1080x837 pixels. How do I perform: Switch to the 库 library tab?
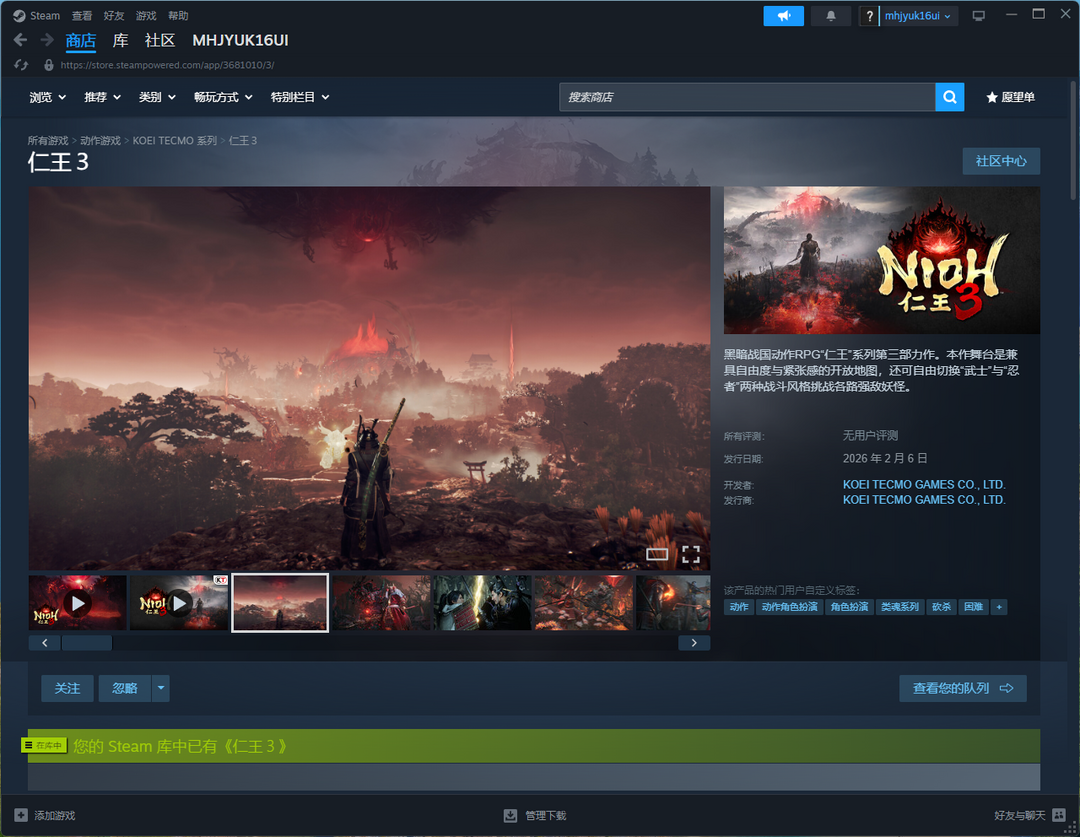[120, 40]
